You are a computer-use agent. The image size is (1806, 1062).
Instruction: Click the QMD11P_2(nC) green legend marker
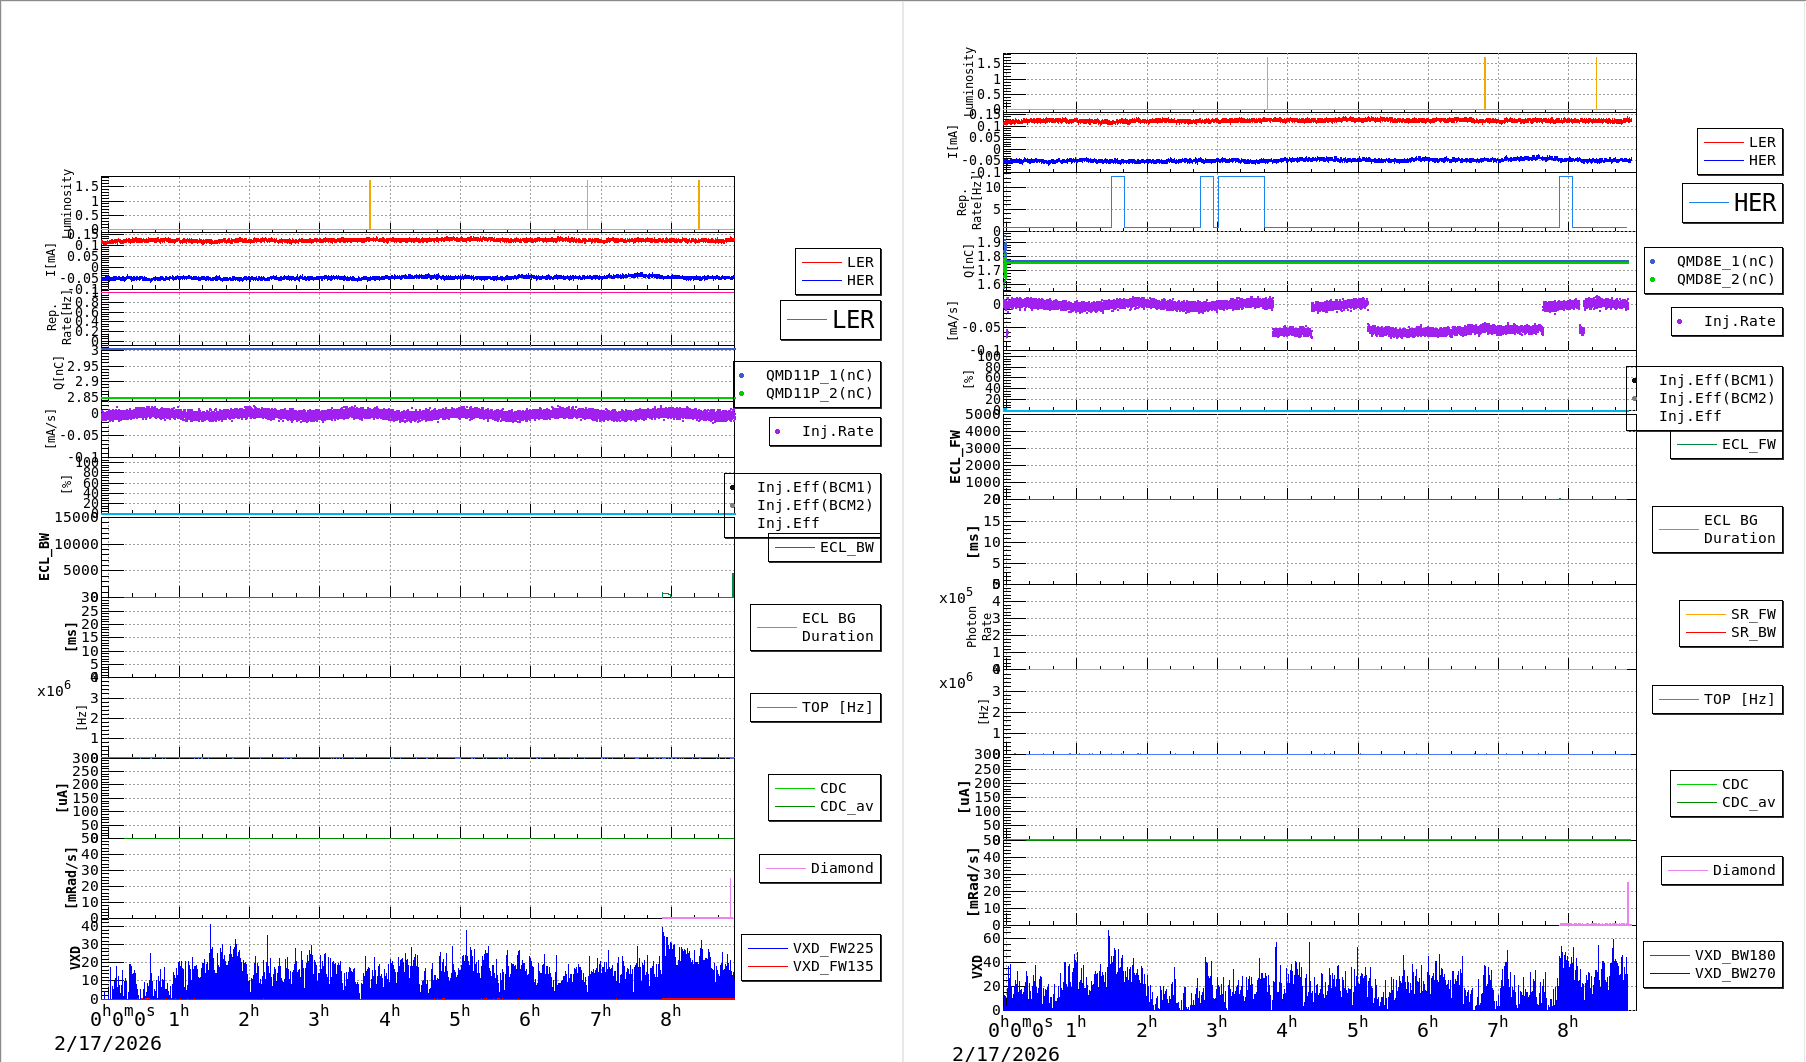741,394
